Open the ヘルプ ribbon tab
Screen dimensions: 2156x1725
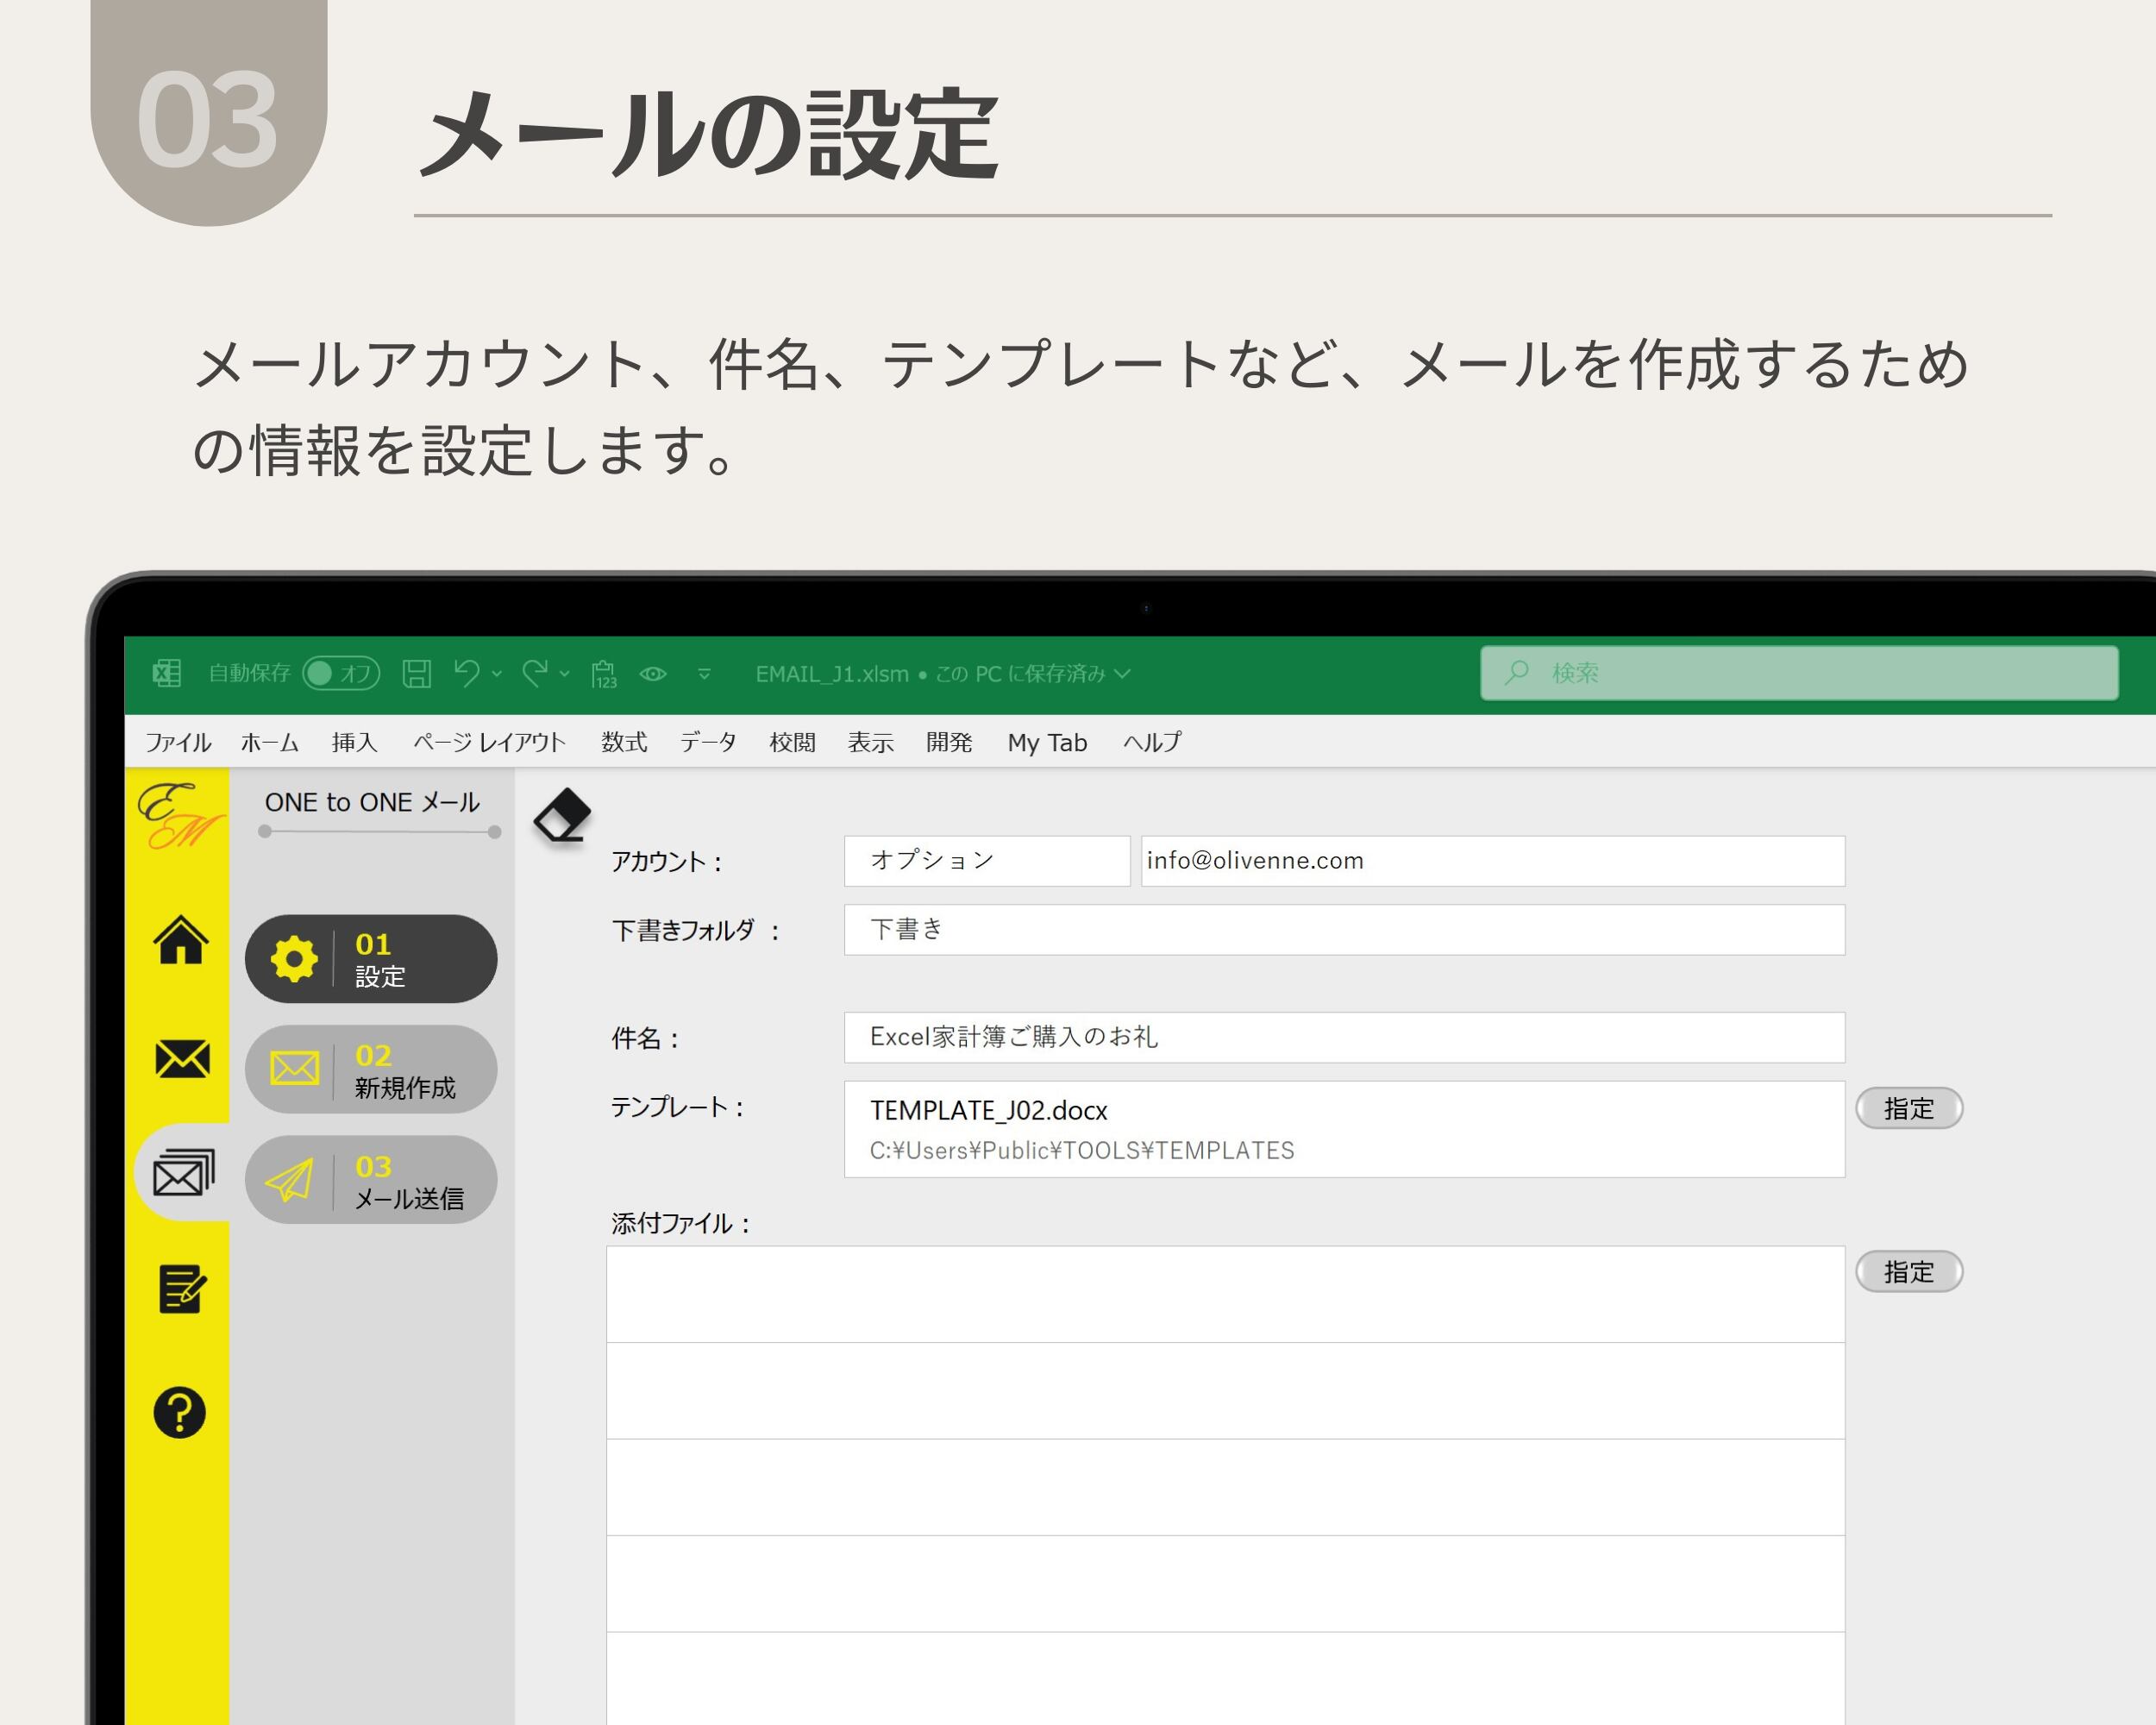(1152, 742)
